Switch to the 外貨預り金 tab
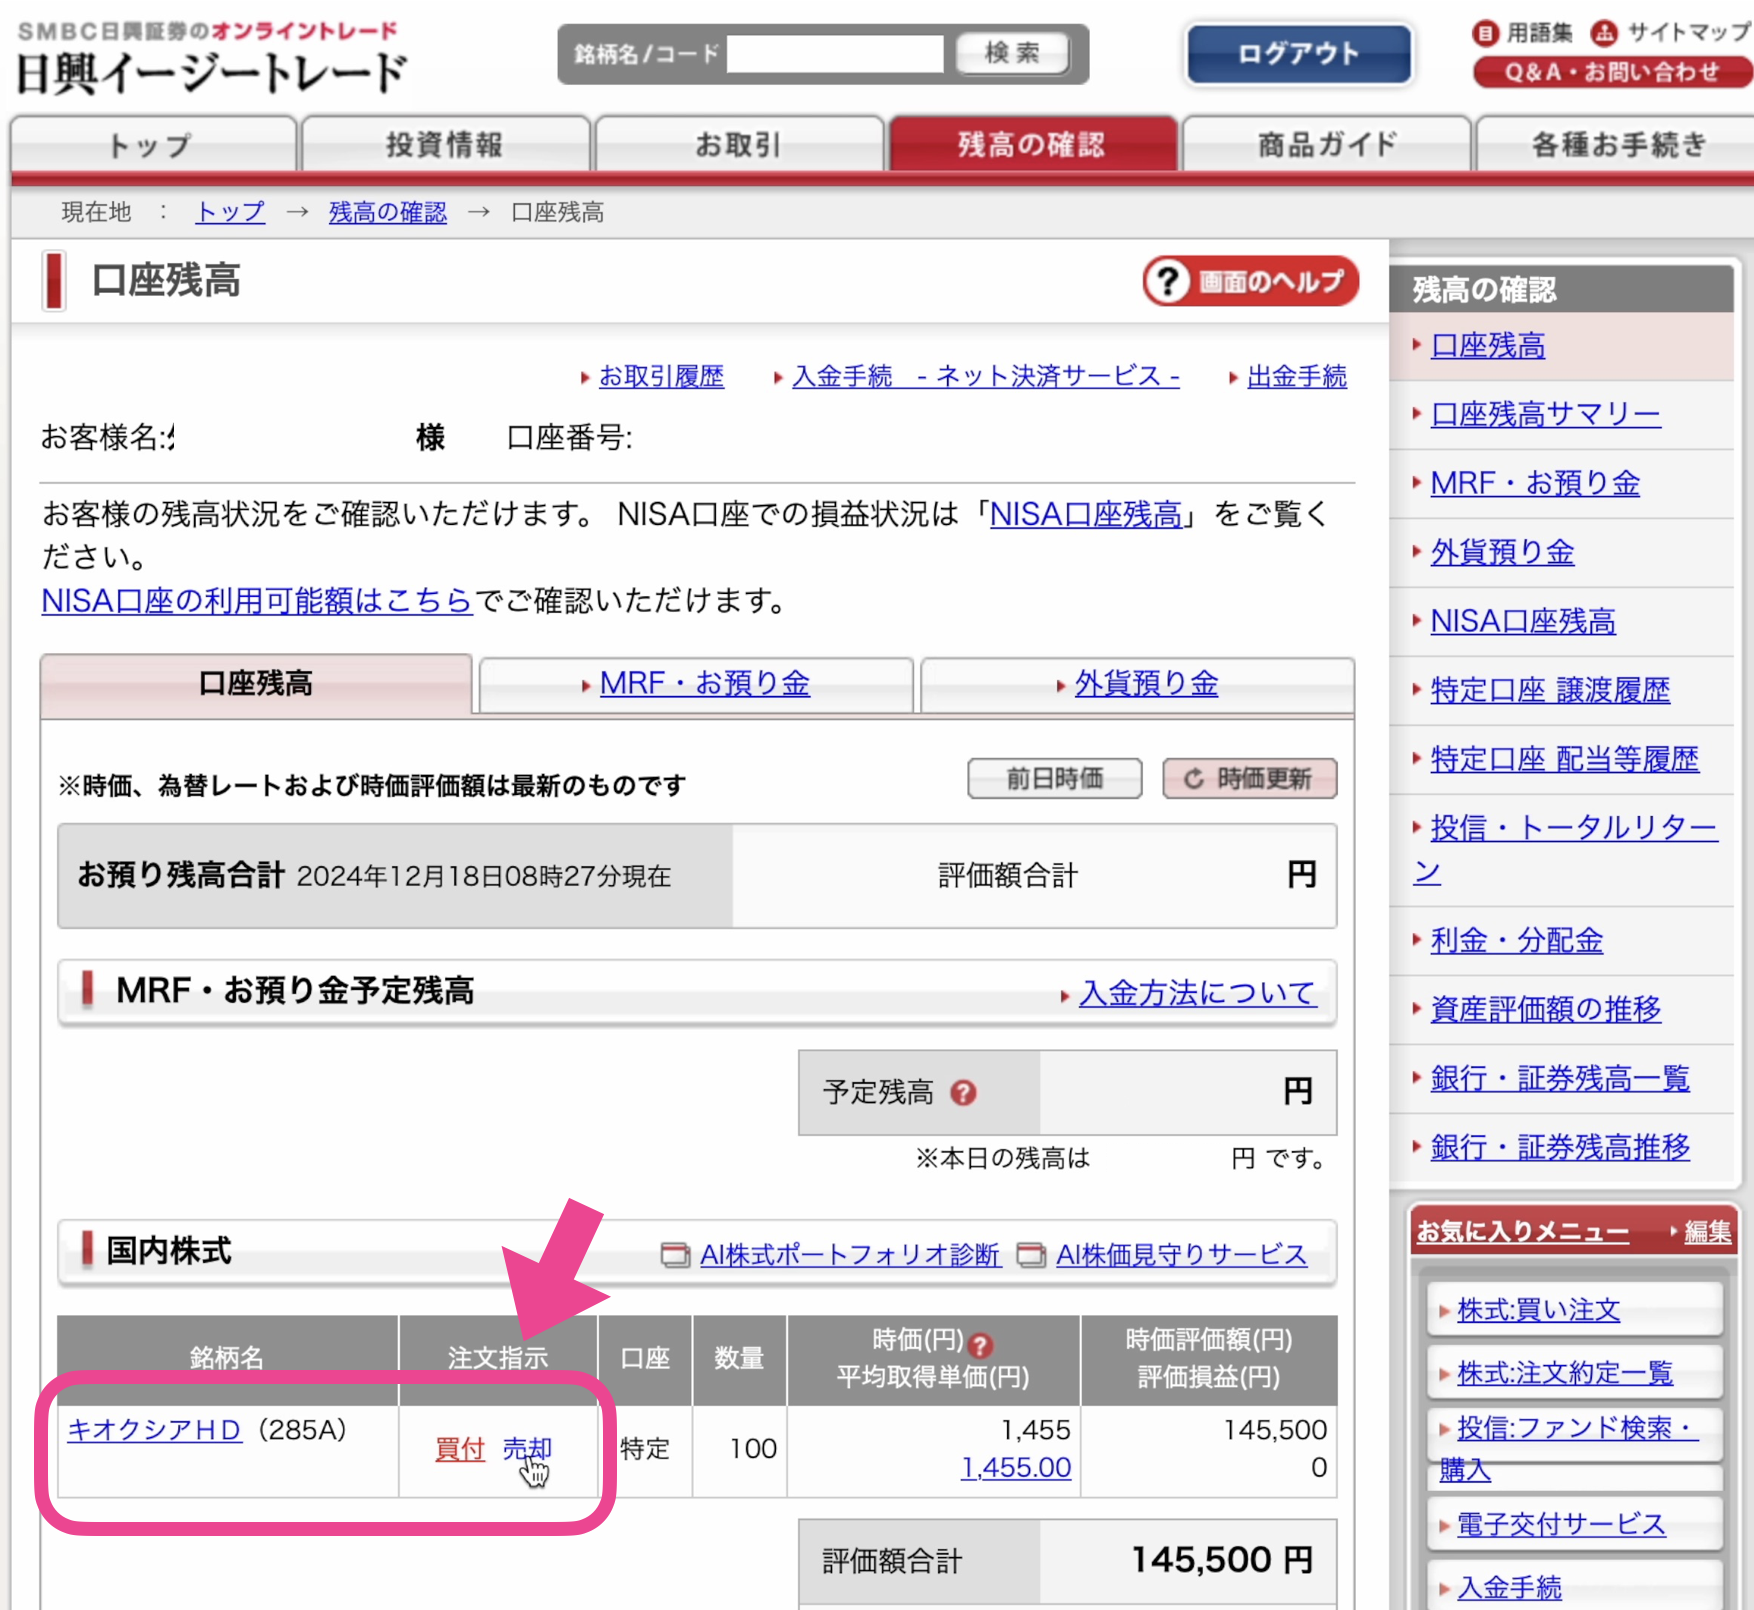The image size is (1754, 1610). 1145,684
